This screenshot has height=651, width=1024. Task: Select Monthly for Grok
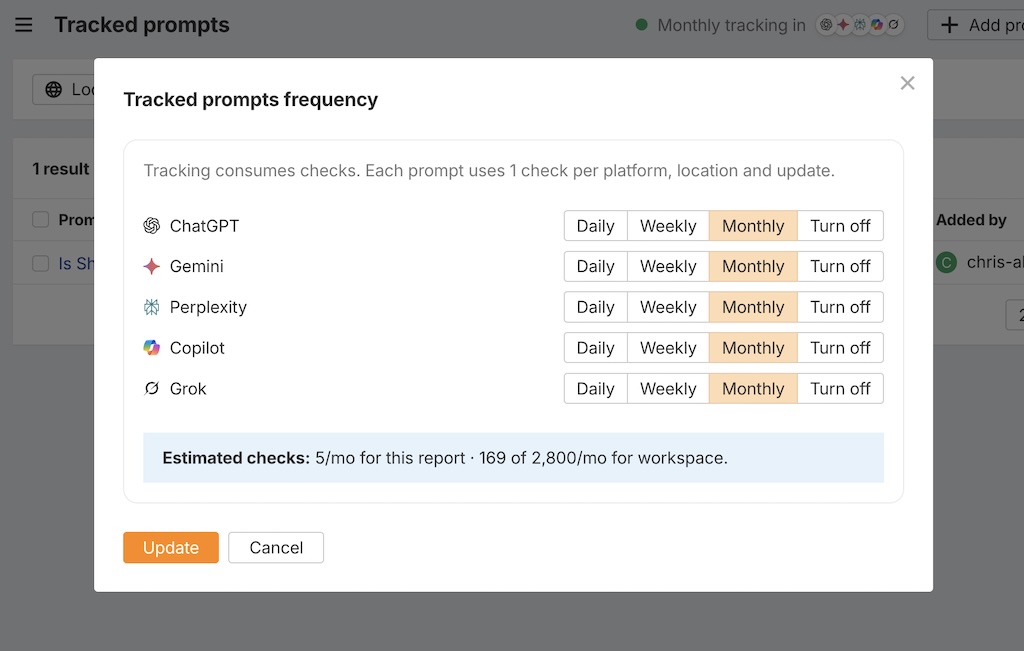coord(753,389)
